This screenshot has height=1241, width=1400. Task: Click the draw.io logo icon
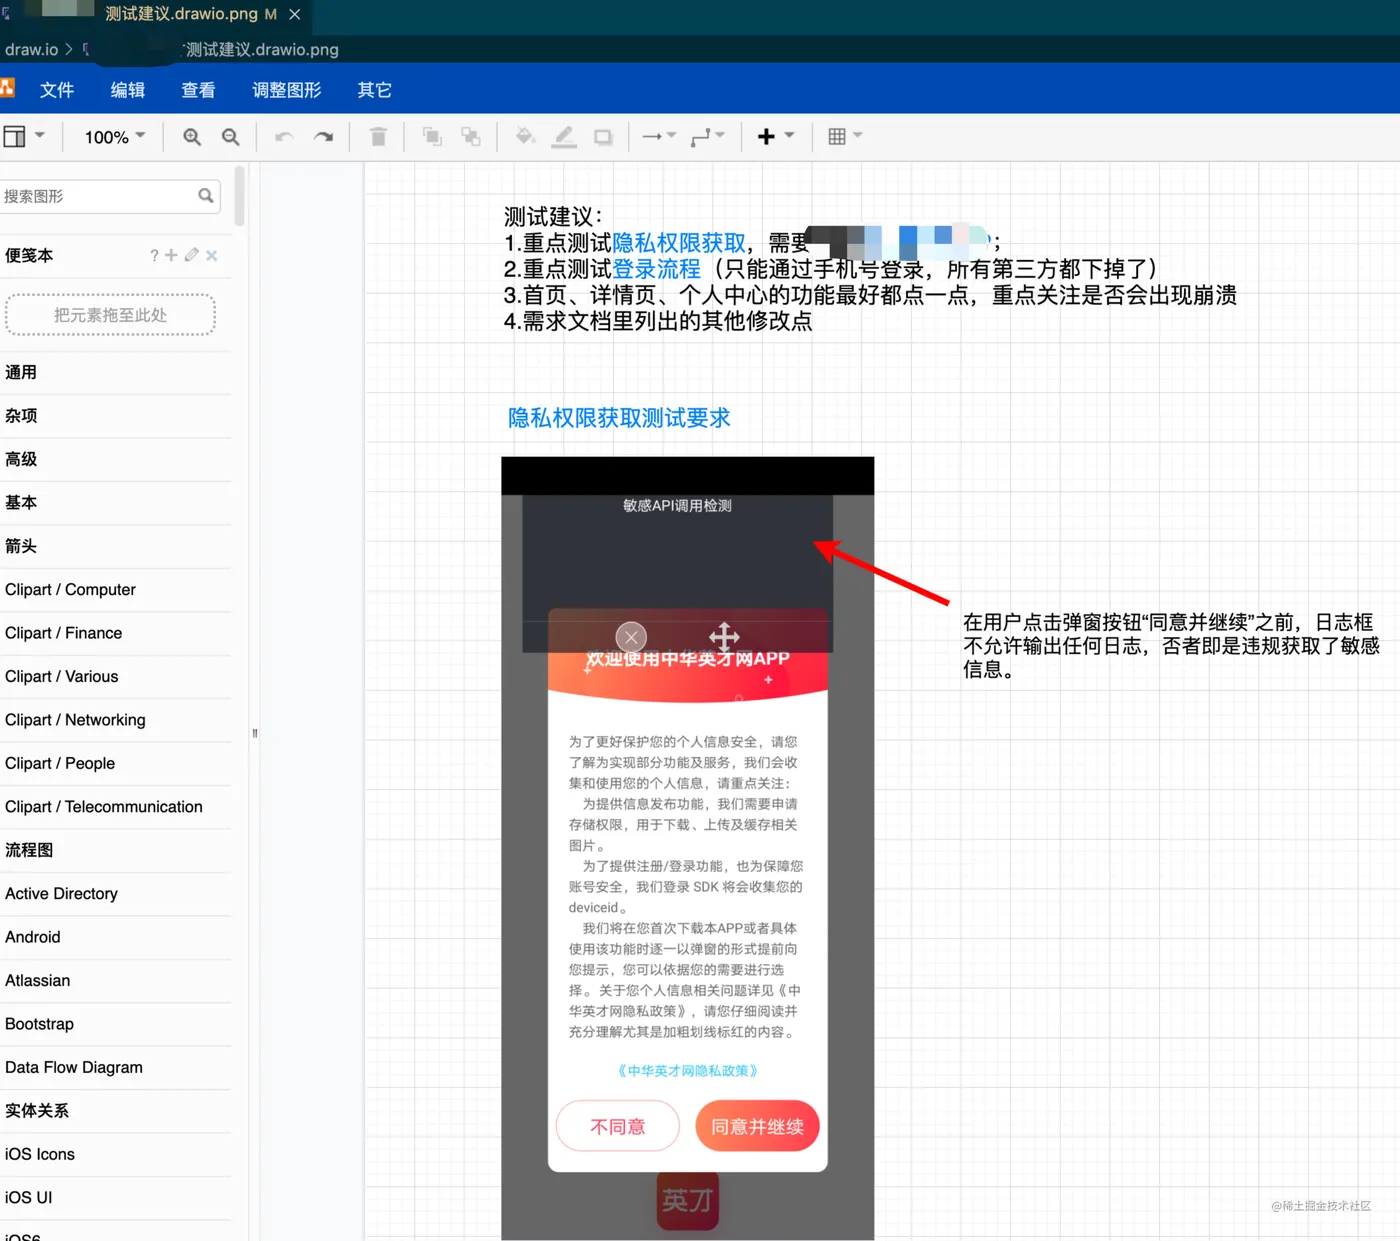(7, 88)
